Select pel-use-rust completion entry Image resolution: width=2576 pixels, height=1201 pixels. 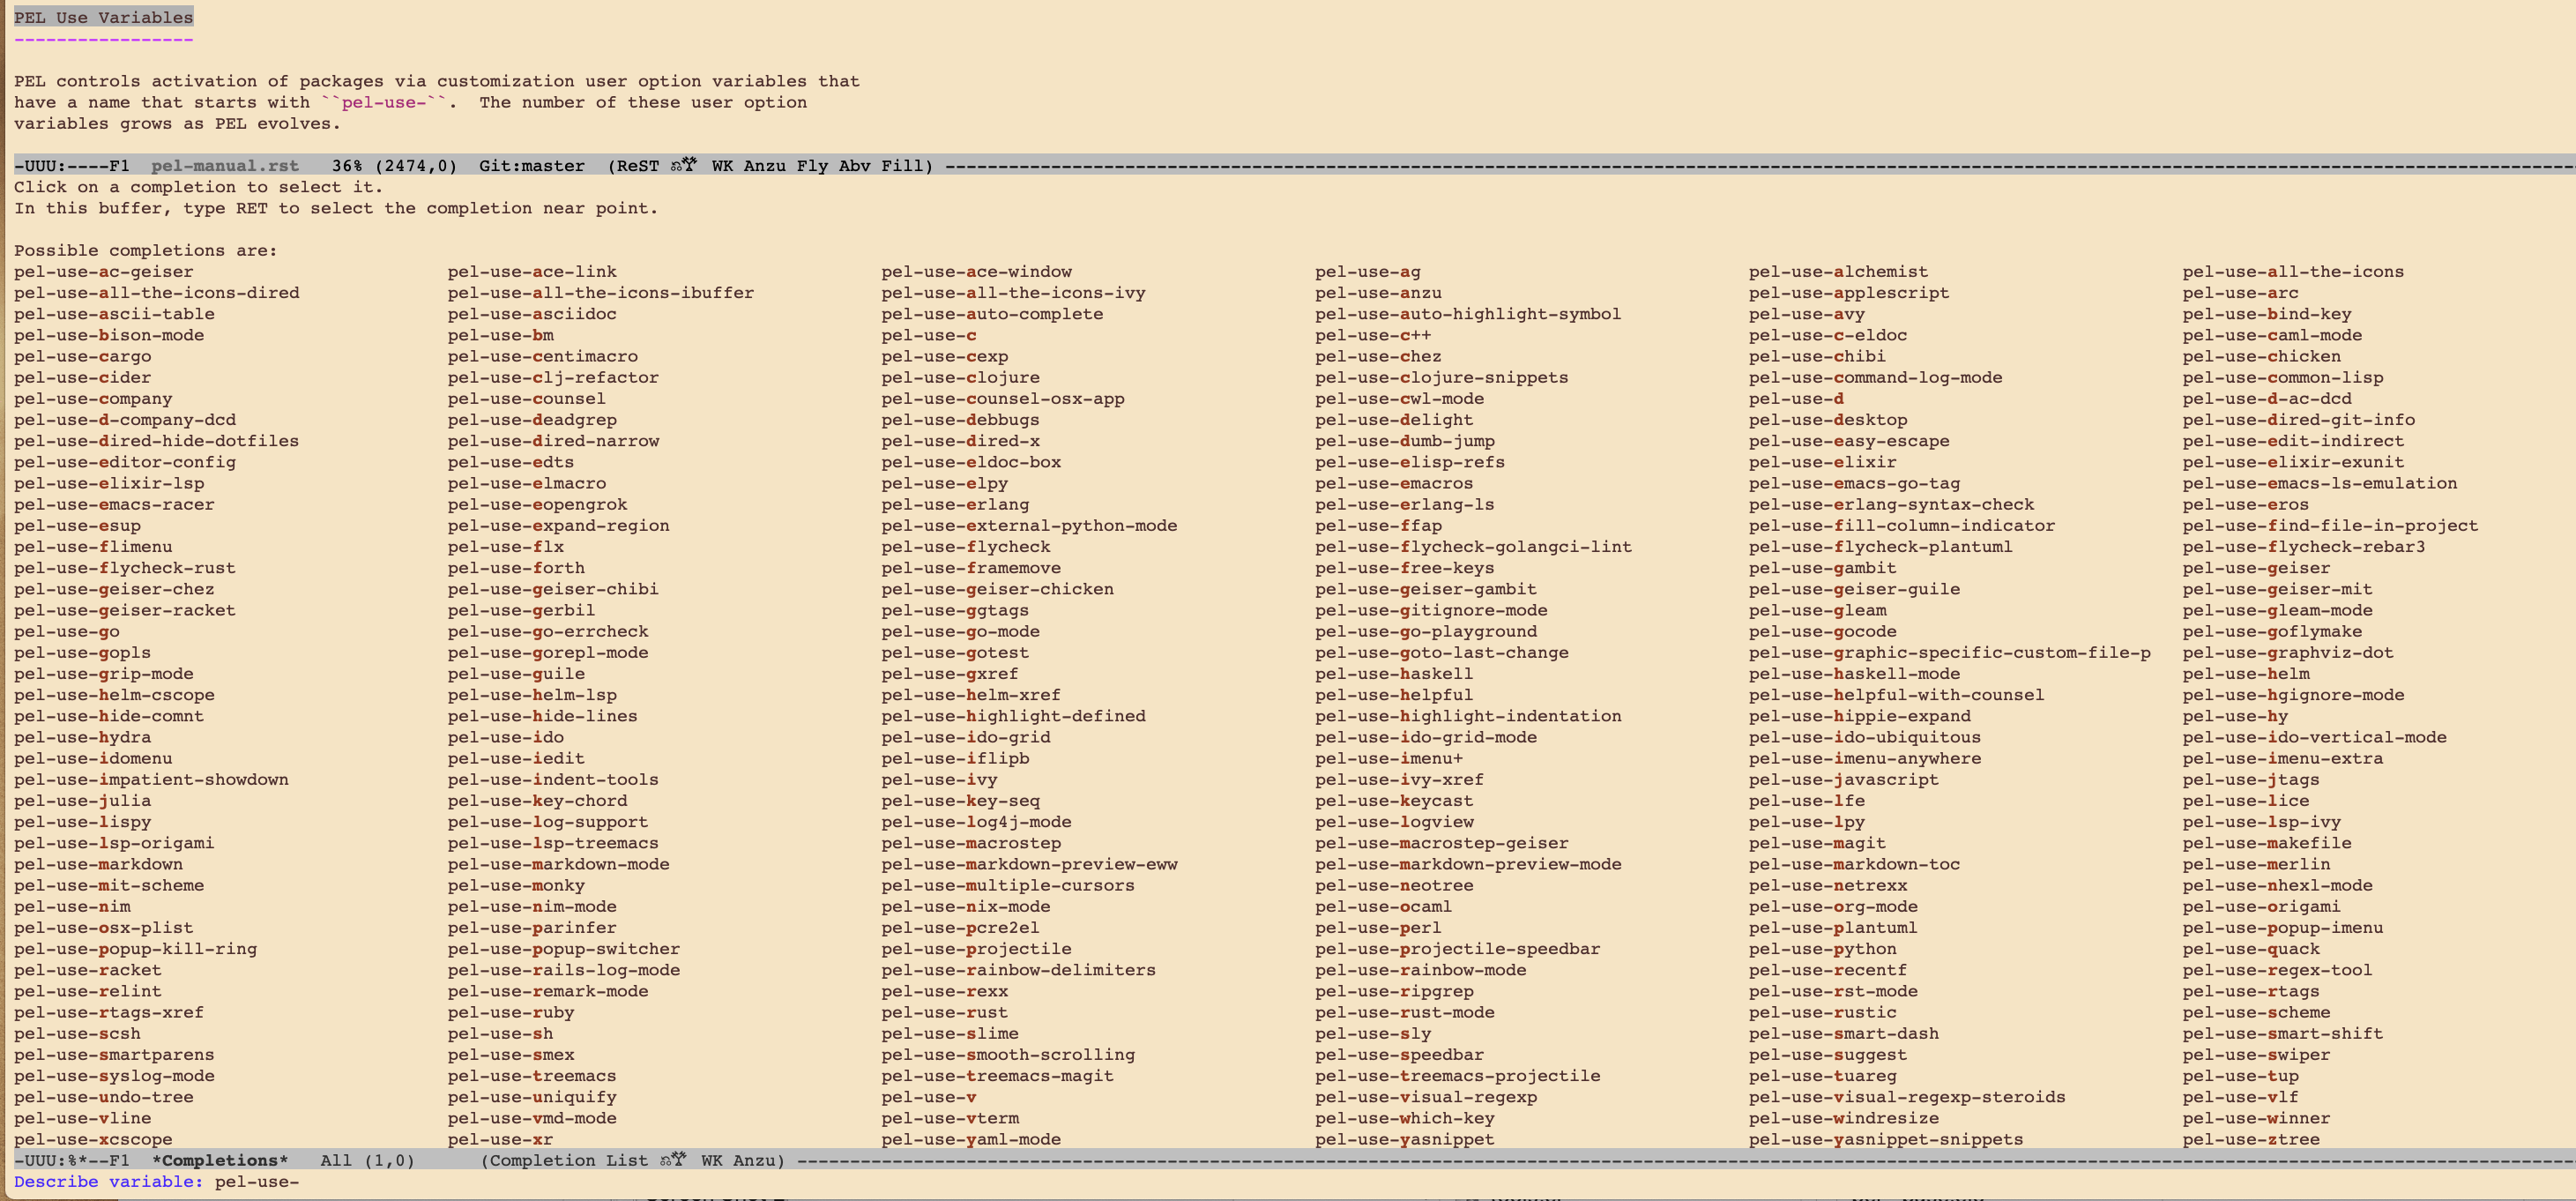944,1012
